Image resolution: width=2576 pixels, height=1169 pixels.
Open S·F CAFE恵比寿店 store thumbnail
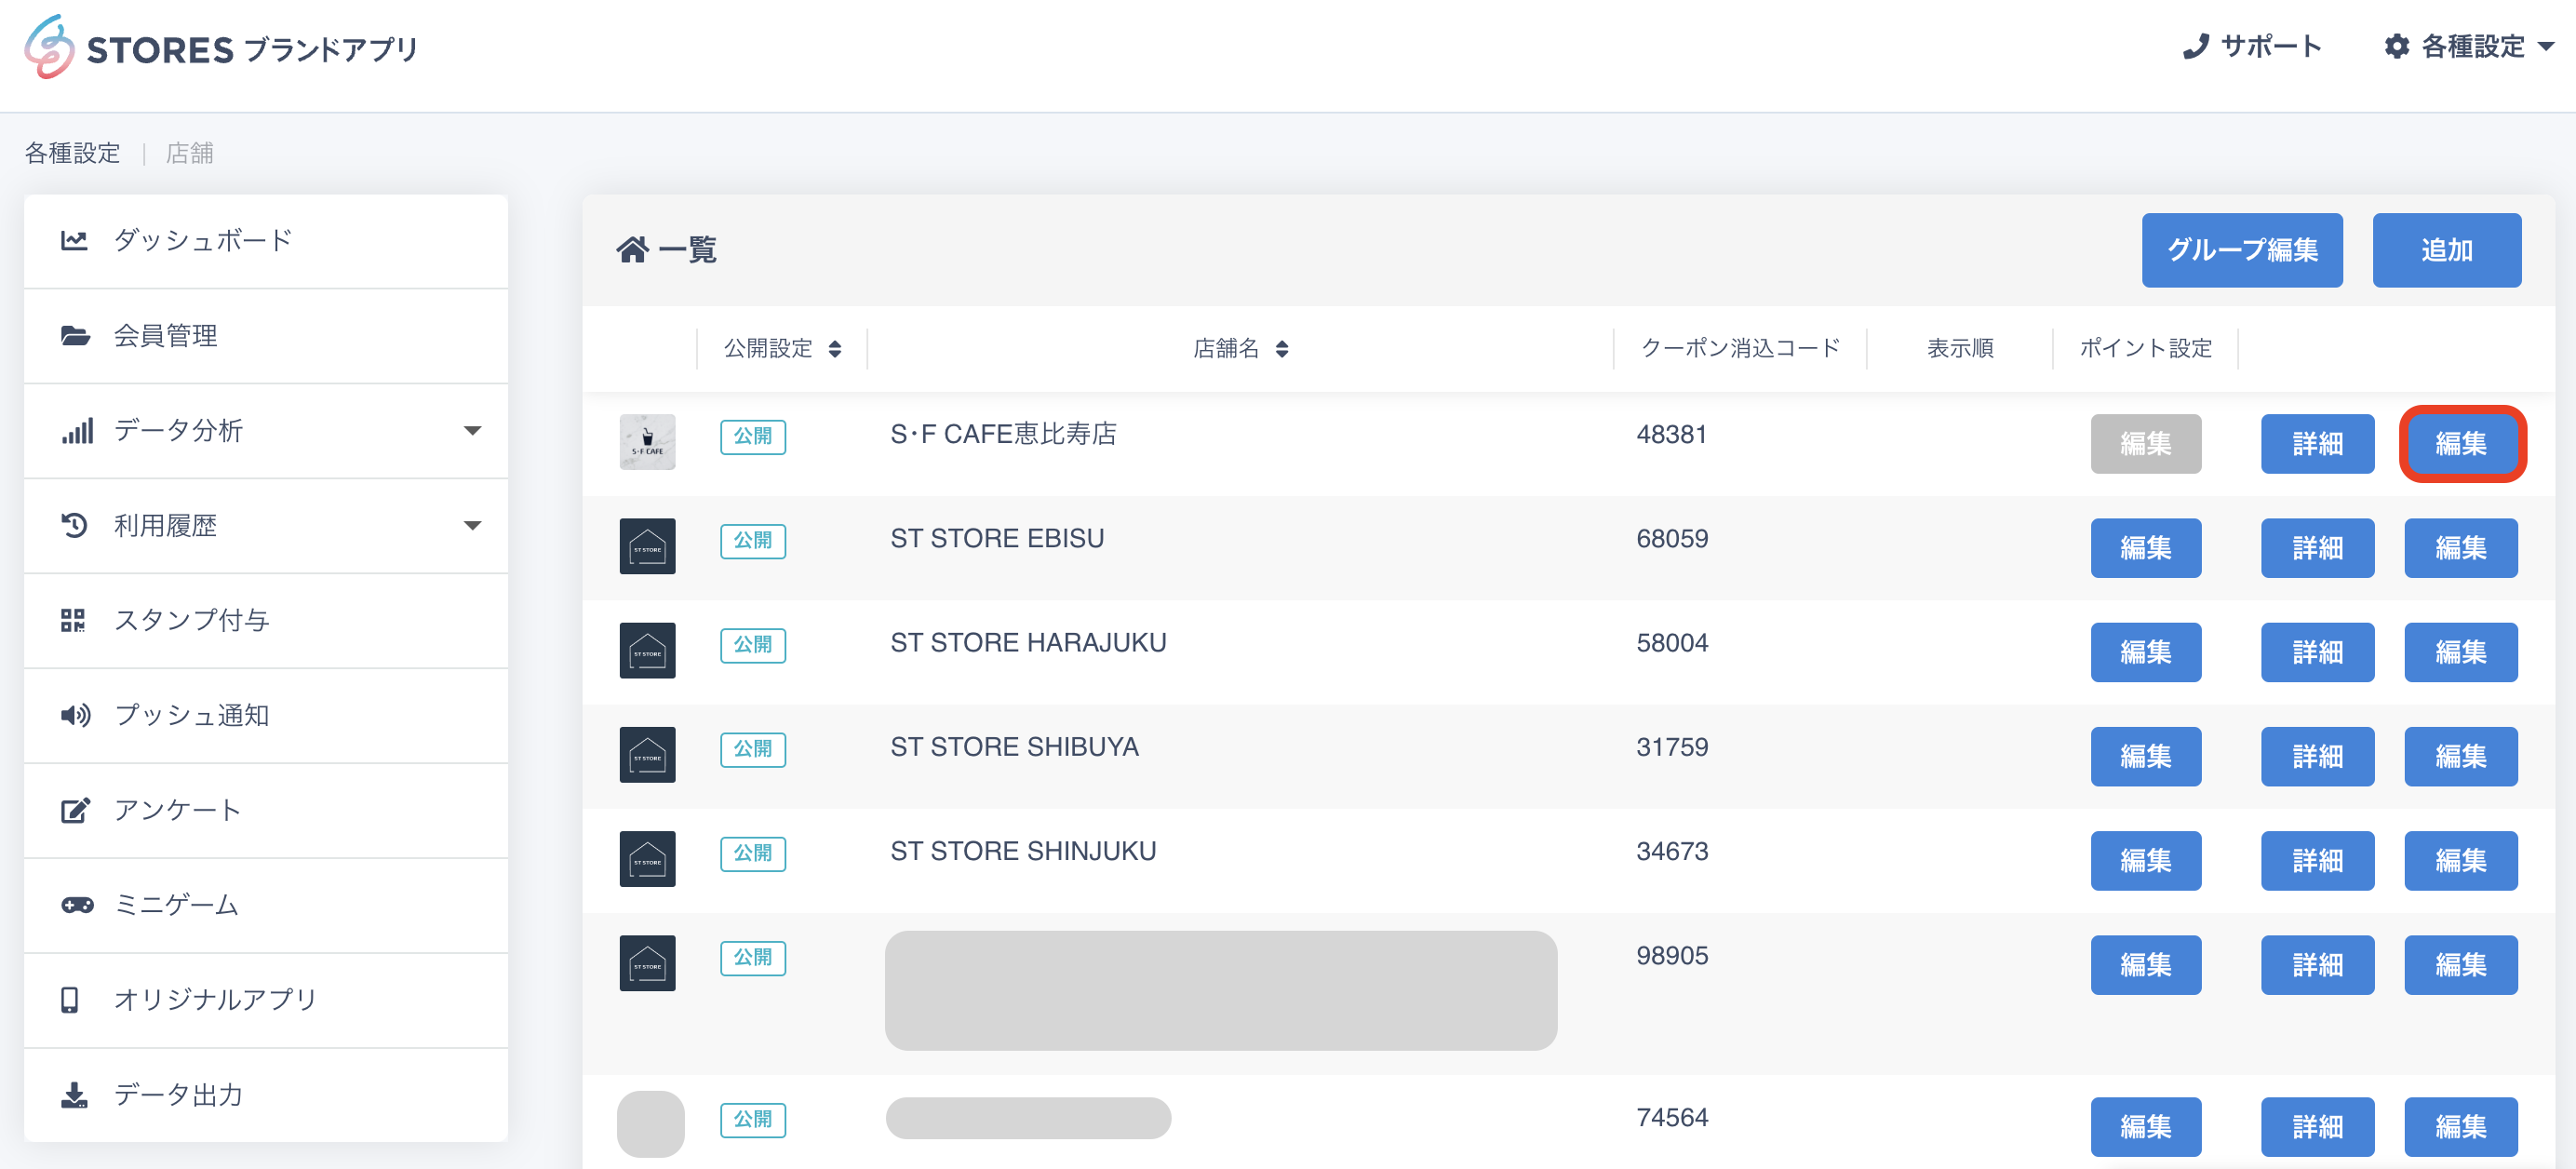pyautogui.click(x=647, y=442)
